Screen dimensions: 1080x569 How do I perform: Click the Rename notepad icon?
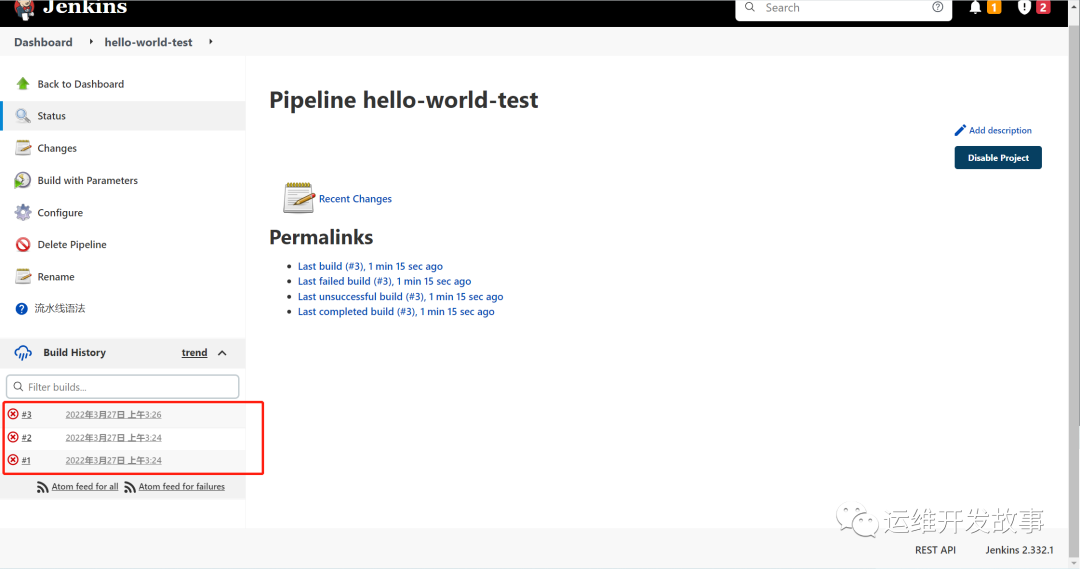click(x=23, y=276)
